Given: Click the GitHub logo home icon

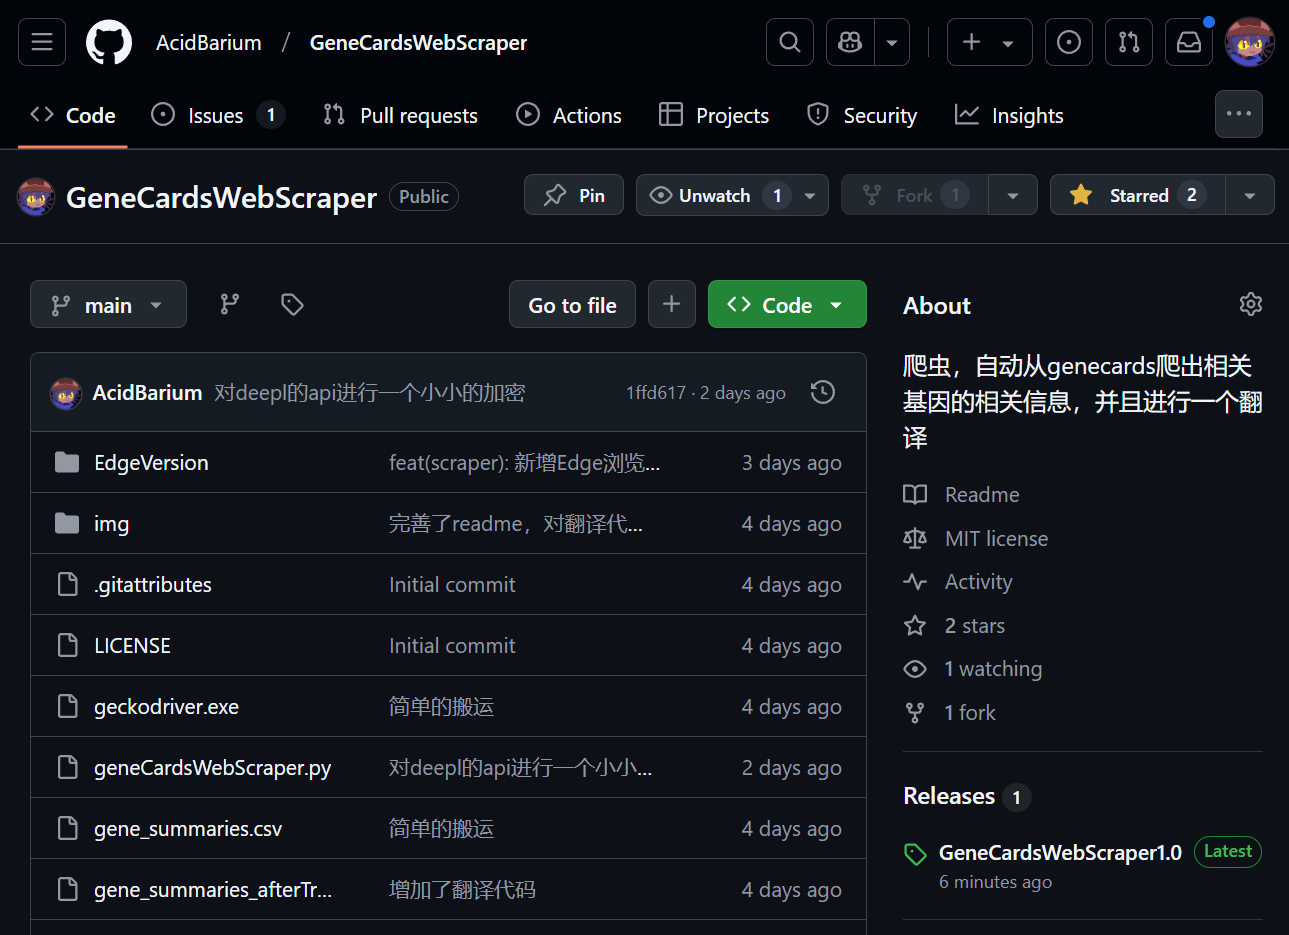Looking at the screenshot, I should click(109, 43).
